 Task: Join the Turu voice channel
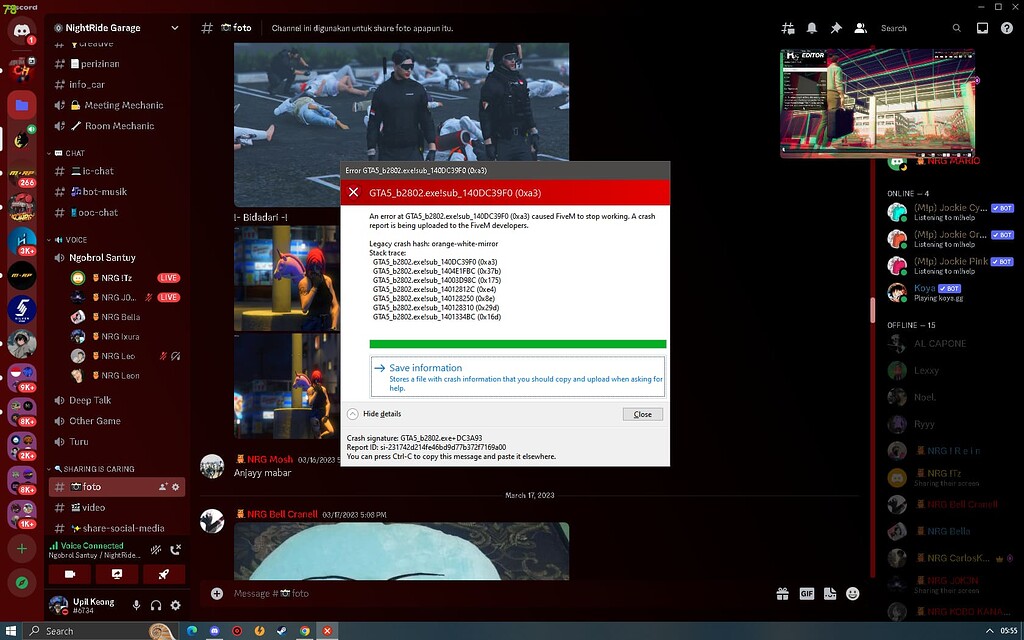(x=116, y=442)
